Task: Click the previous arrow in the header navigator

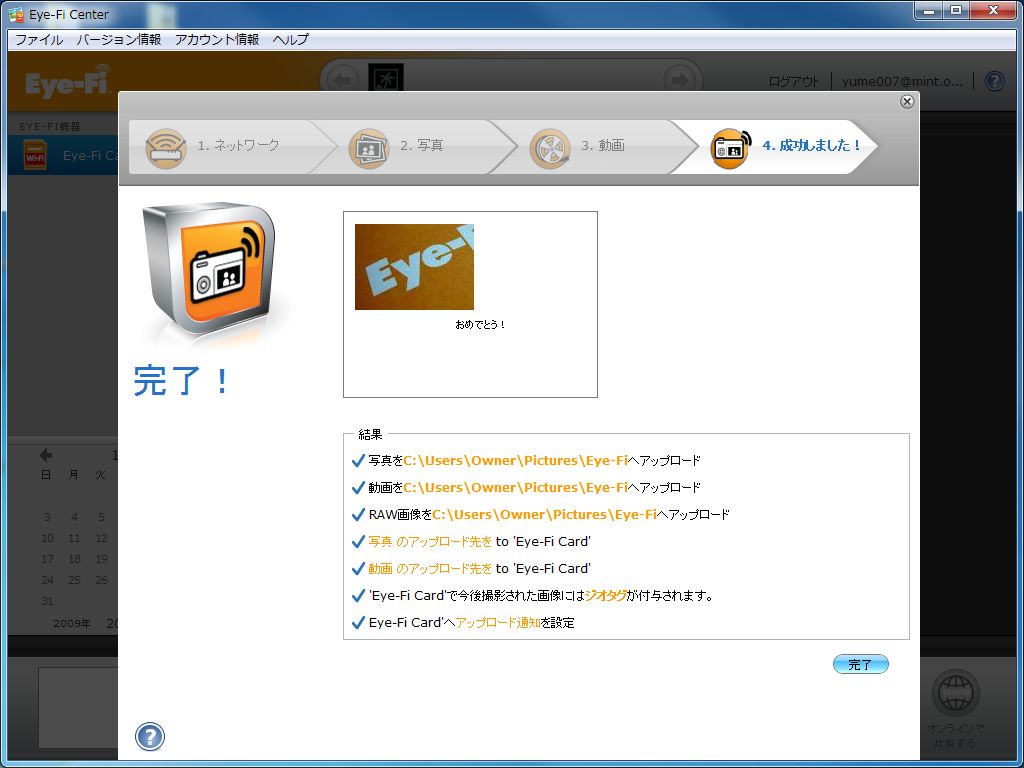Action: (x=342, y=80)
